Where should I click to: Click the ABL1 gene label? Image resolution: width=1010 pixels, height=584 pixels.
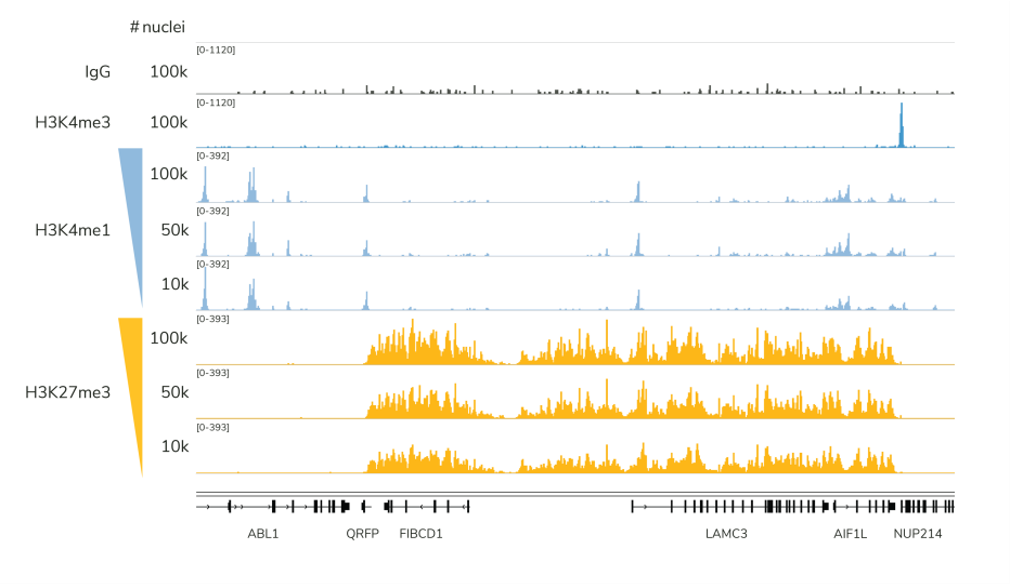tap(263, 534)
